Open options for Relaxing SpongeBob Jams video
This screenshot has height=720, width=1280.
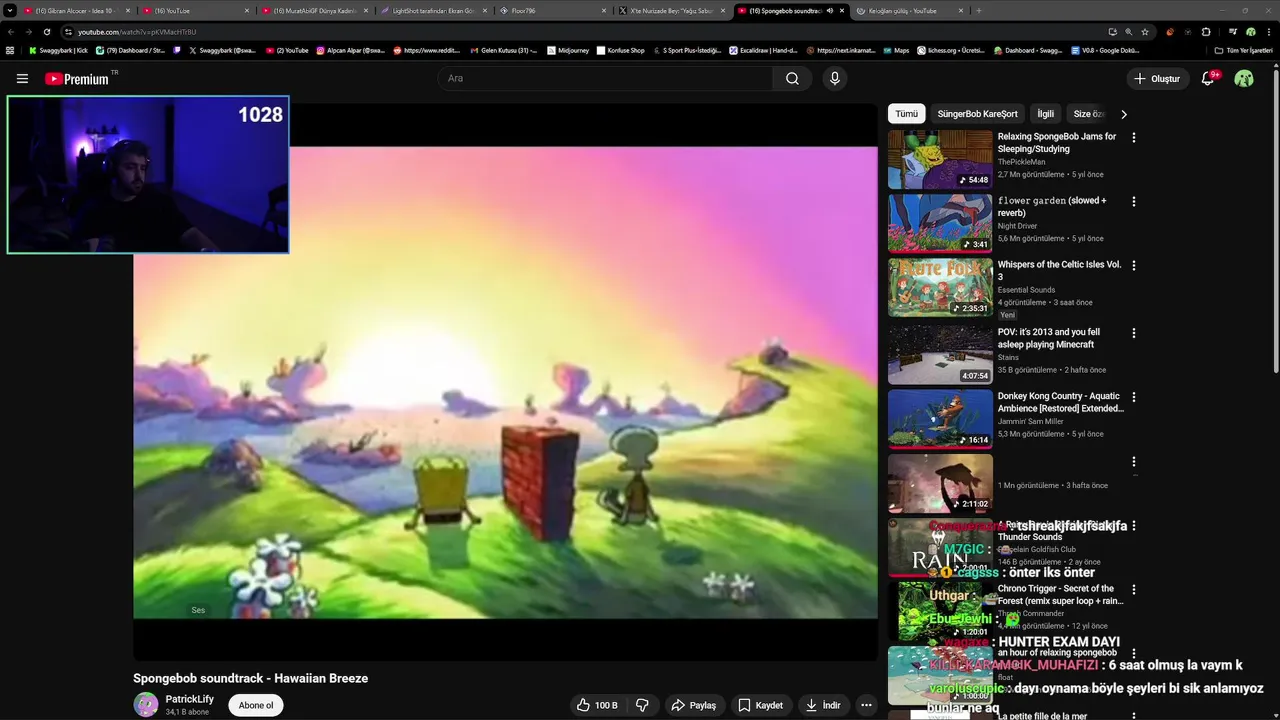click(x=1133, y=138)
